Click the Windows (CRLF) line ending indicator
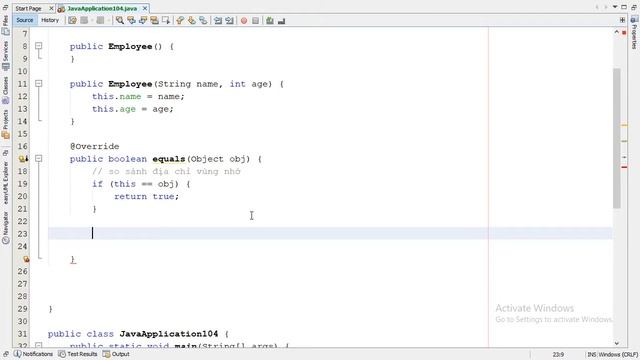This screenshot has width=640, height=360. (618, 354)
